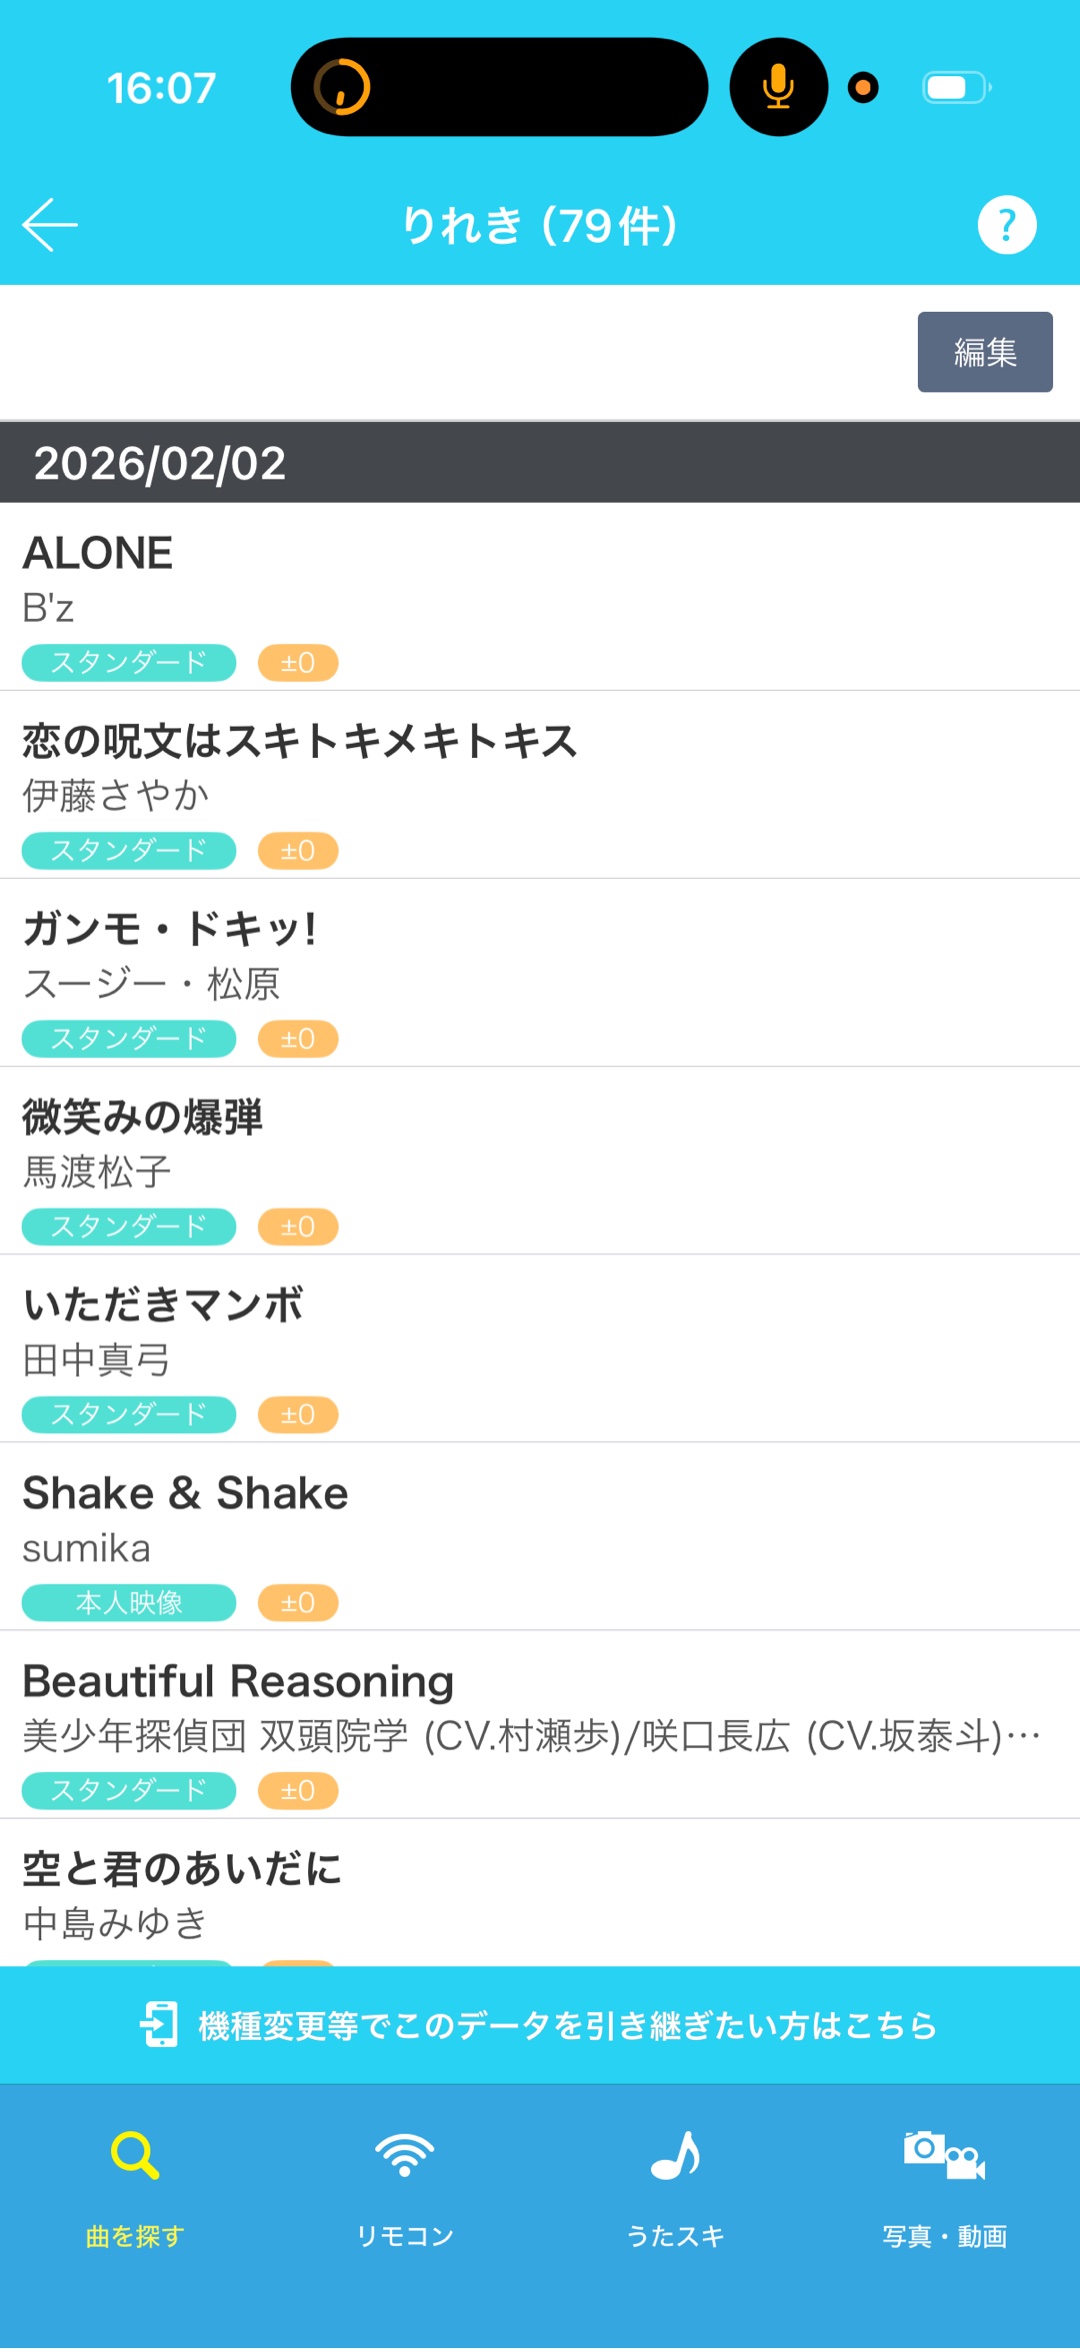Switch to the 写真・動画 tab
Image resolution: width=1080 pixels, height=2349 pixels.
(x=944, y=2235)
